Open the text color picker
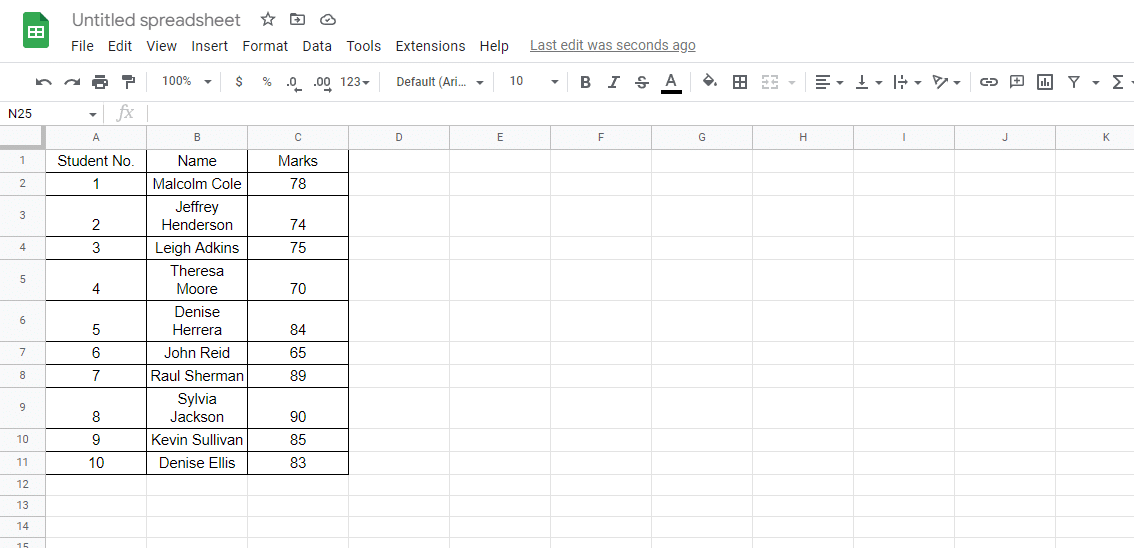Screen dimensions: 1134x548 click(671, 82)
